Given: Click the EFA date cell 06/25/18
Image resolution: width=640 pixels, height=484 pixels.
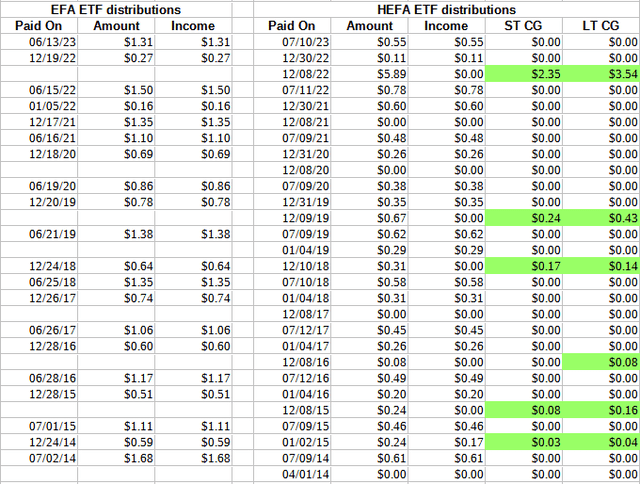Looking at the screenshot, I should click(x=39, y=282).
